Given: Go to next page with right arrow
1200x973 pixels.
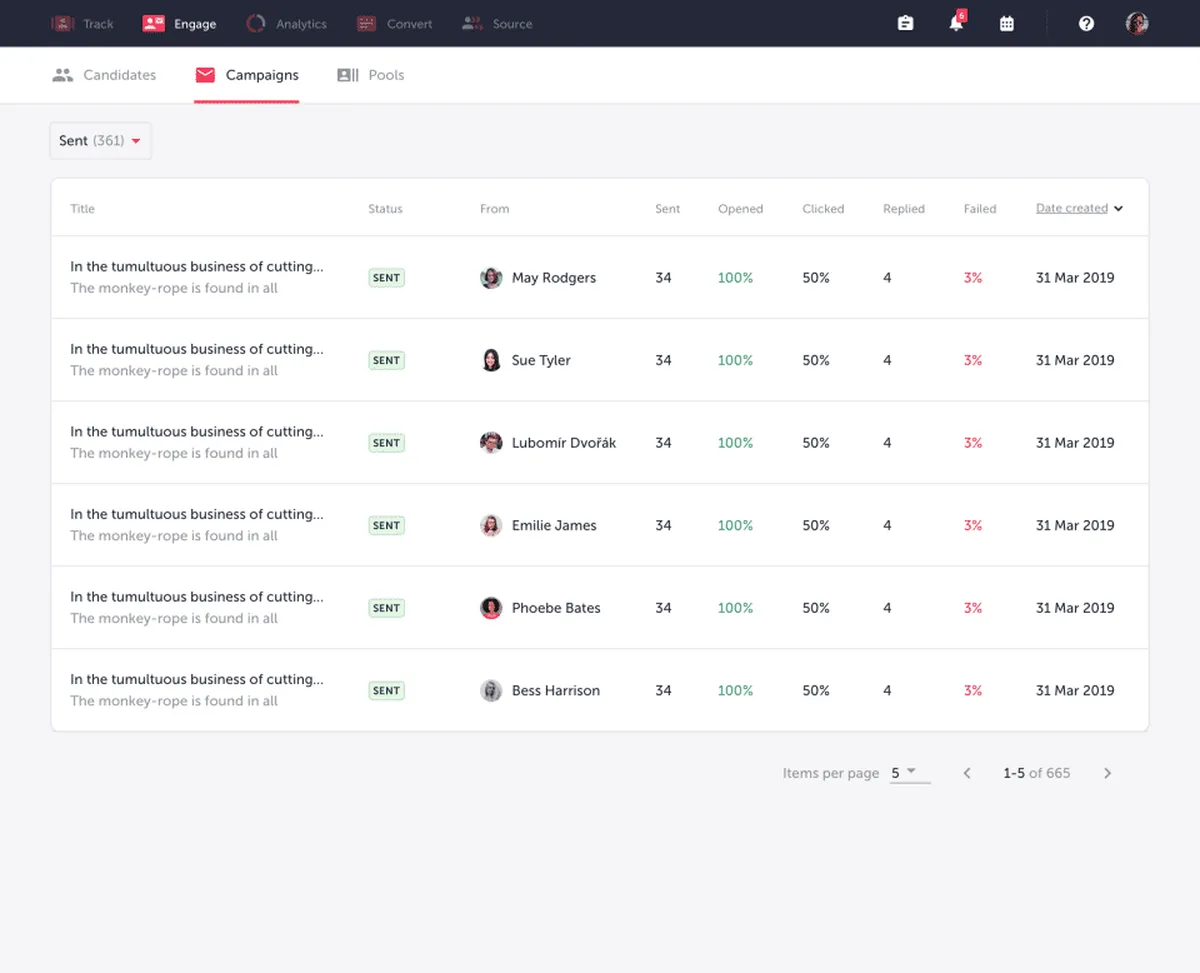Looking at the screenshot, I should pyautogui.click(x=1107, y=772).
